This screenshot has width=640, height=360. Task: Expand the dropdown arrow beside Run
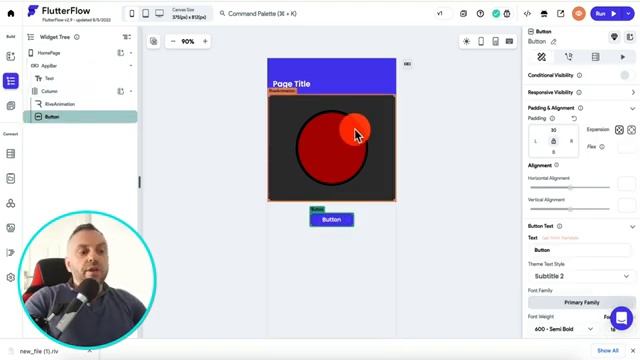point(628,13)
